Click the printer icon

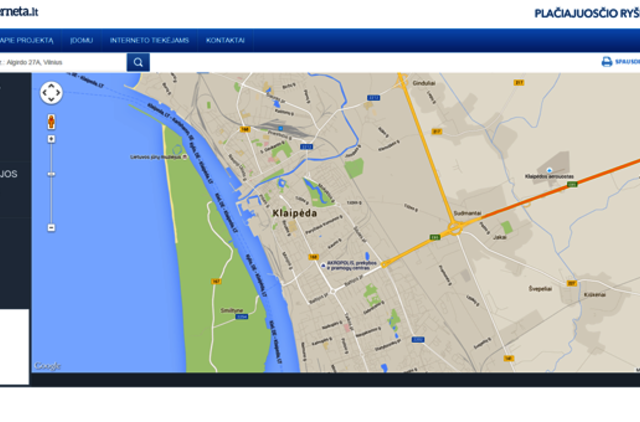(x=606, y=62)
